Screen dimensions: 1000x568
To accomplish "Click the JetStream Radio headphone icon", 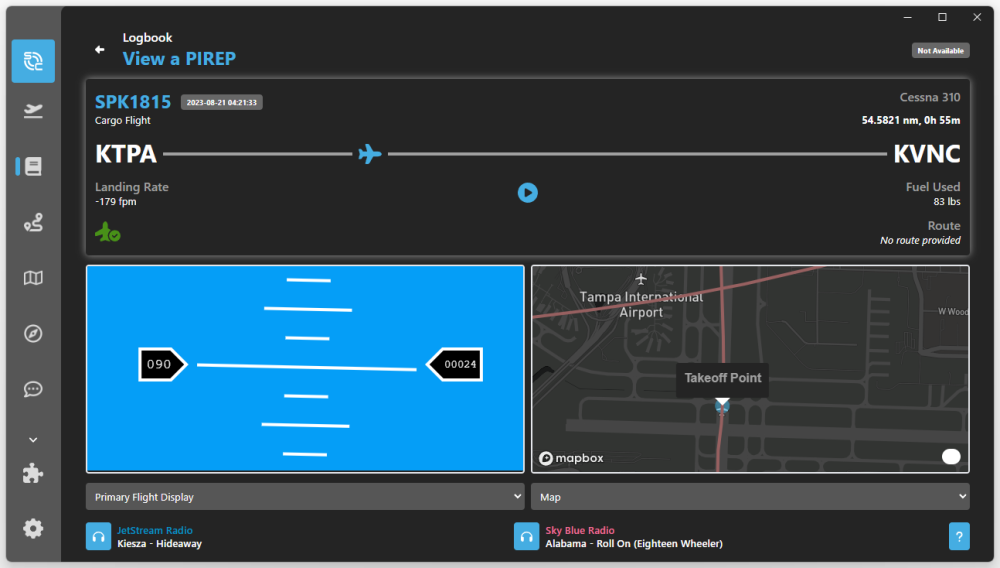I will pyautogui.click(x=98, y=537).
